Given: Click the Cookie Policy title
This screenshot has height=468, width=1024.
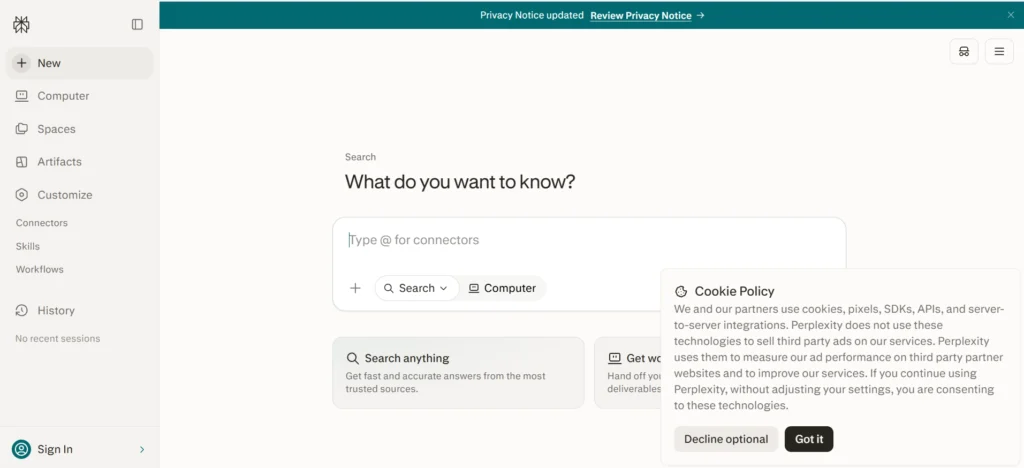Looking at the screenshot, I should [735, 291].
